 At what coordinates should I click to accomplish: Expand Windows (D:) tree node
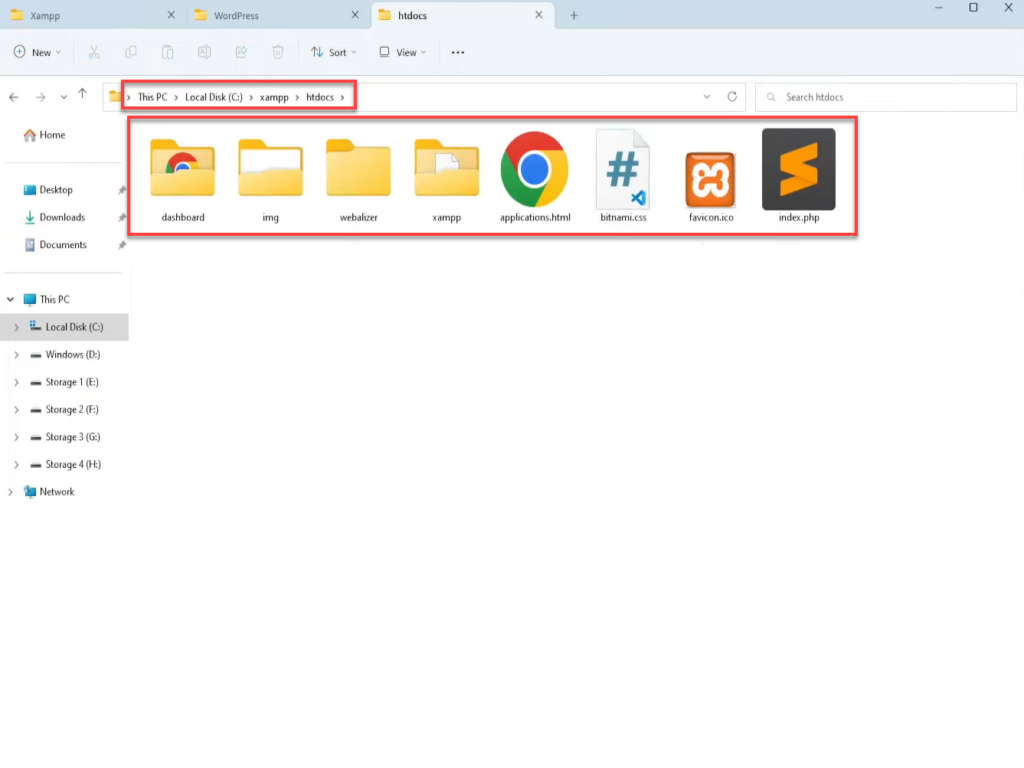16,355
